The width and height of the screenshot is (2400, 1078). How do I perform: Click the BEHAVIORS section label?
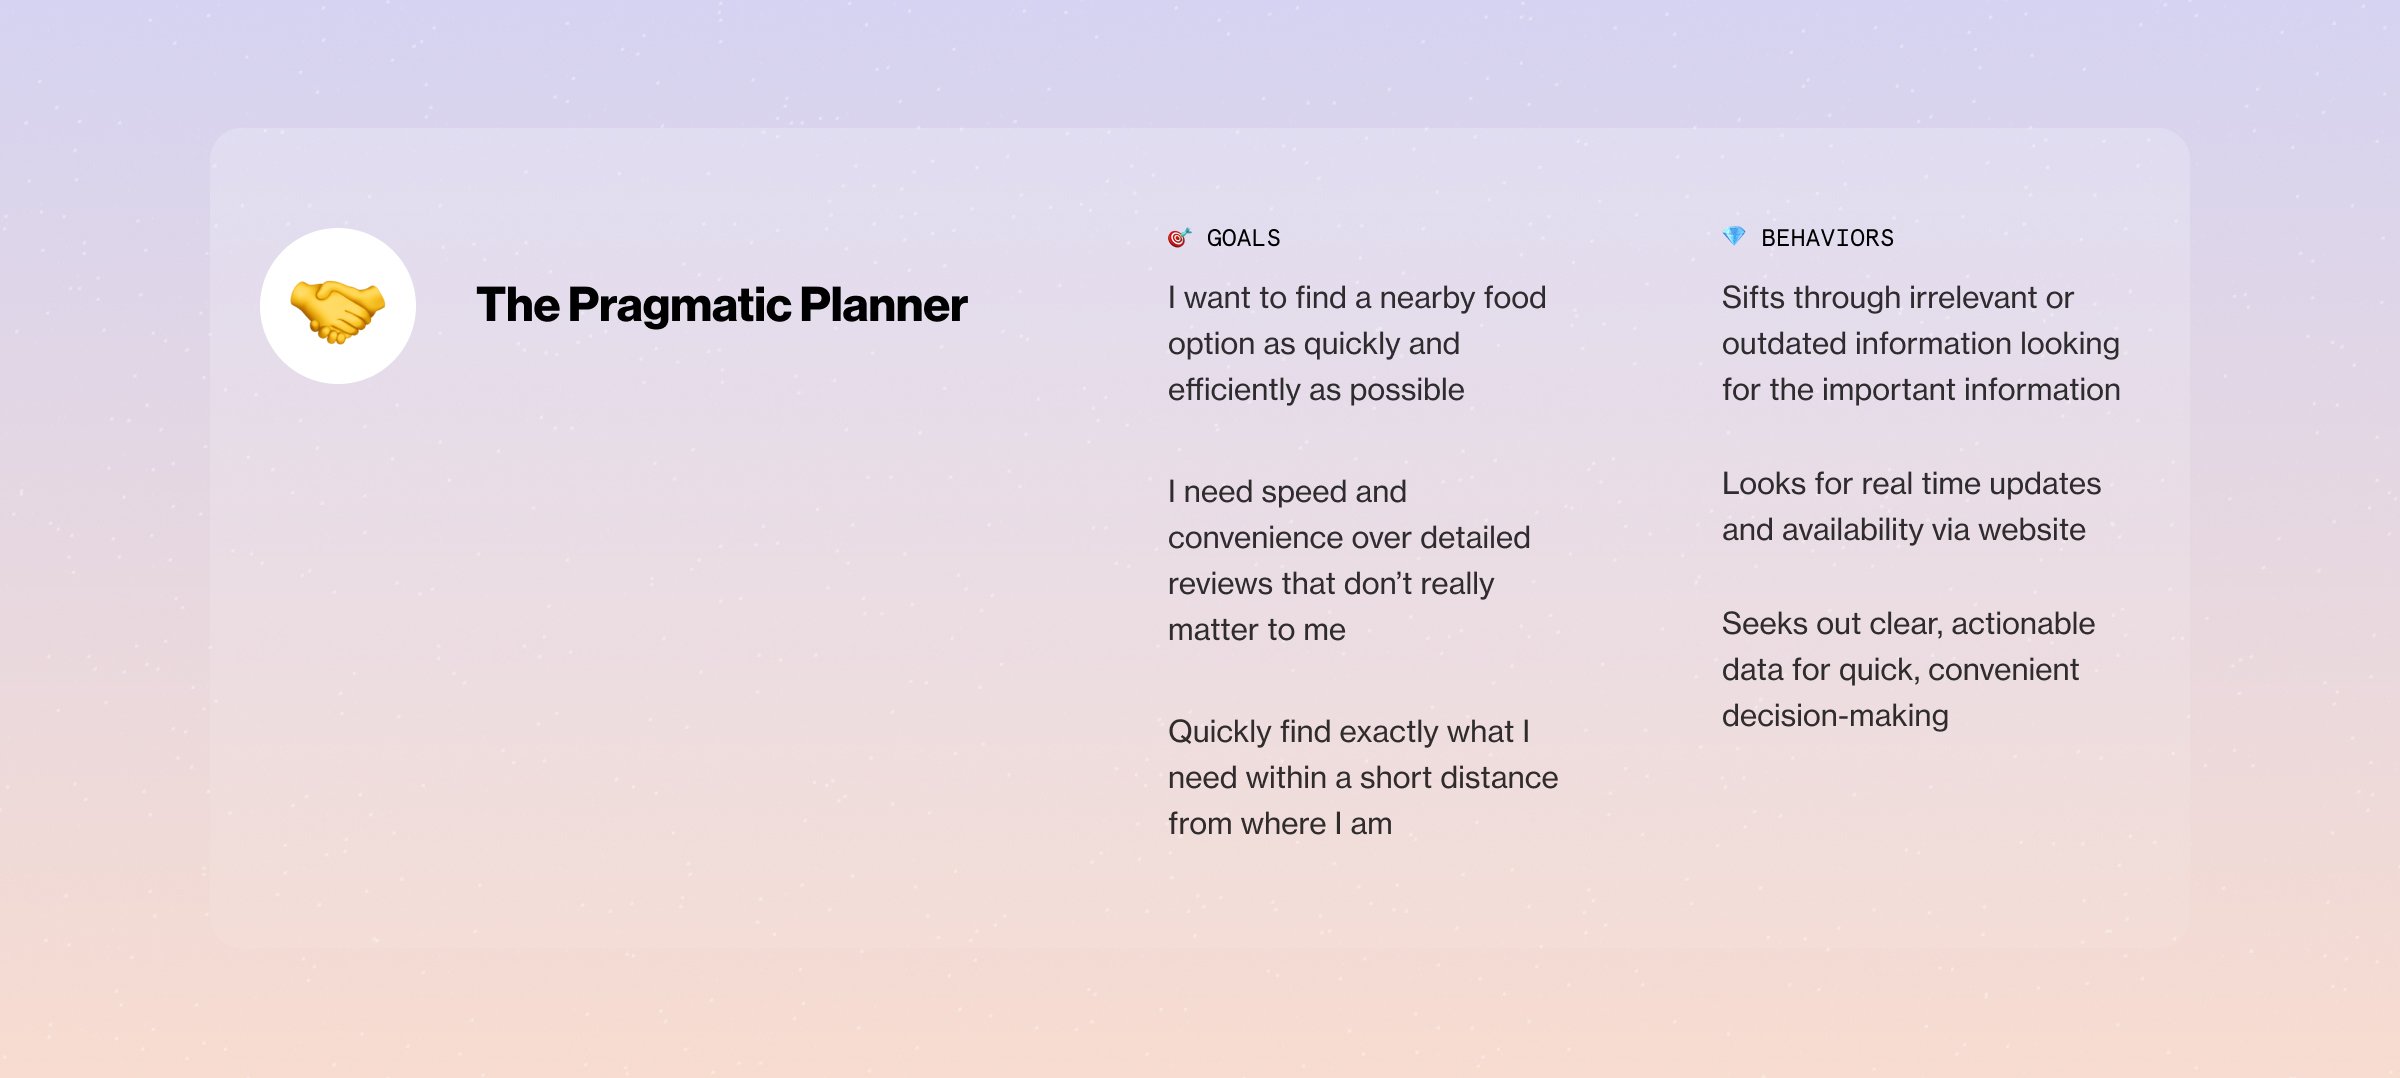(x=1827, y=238)
